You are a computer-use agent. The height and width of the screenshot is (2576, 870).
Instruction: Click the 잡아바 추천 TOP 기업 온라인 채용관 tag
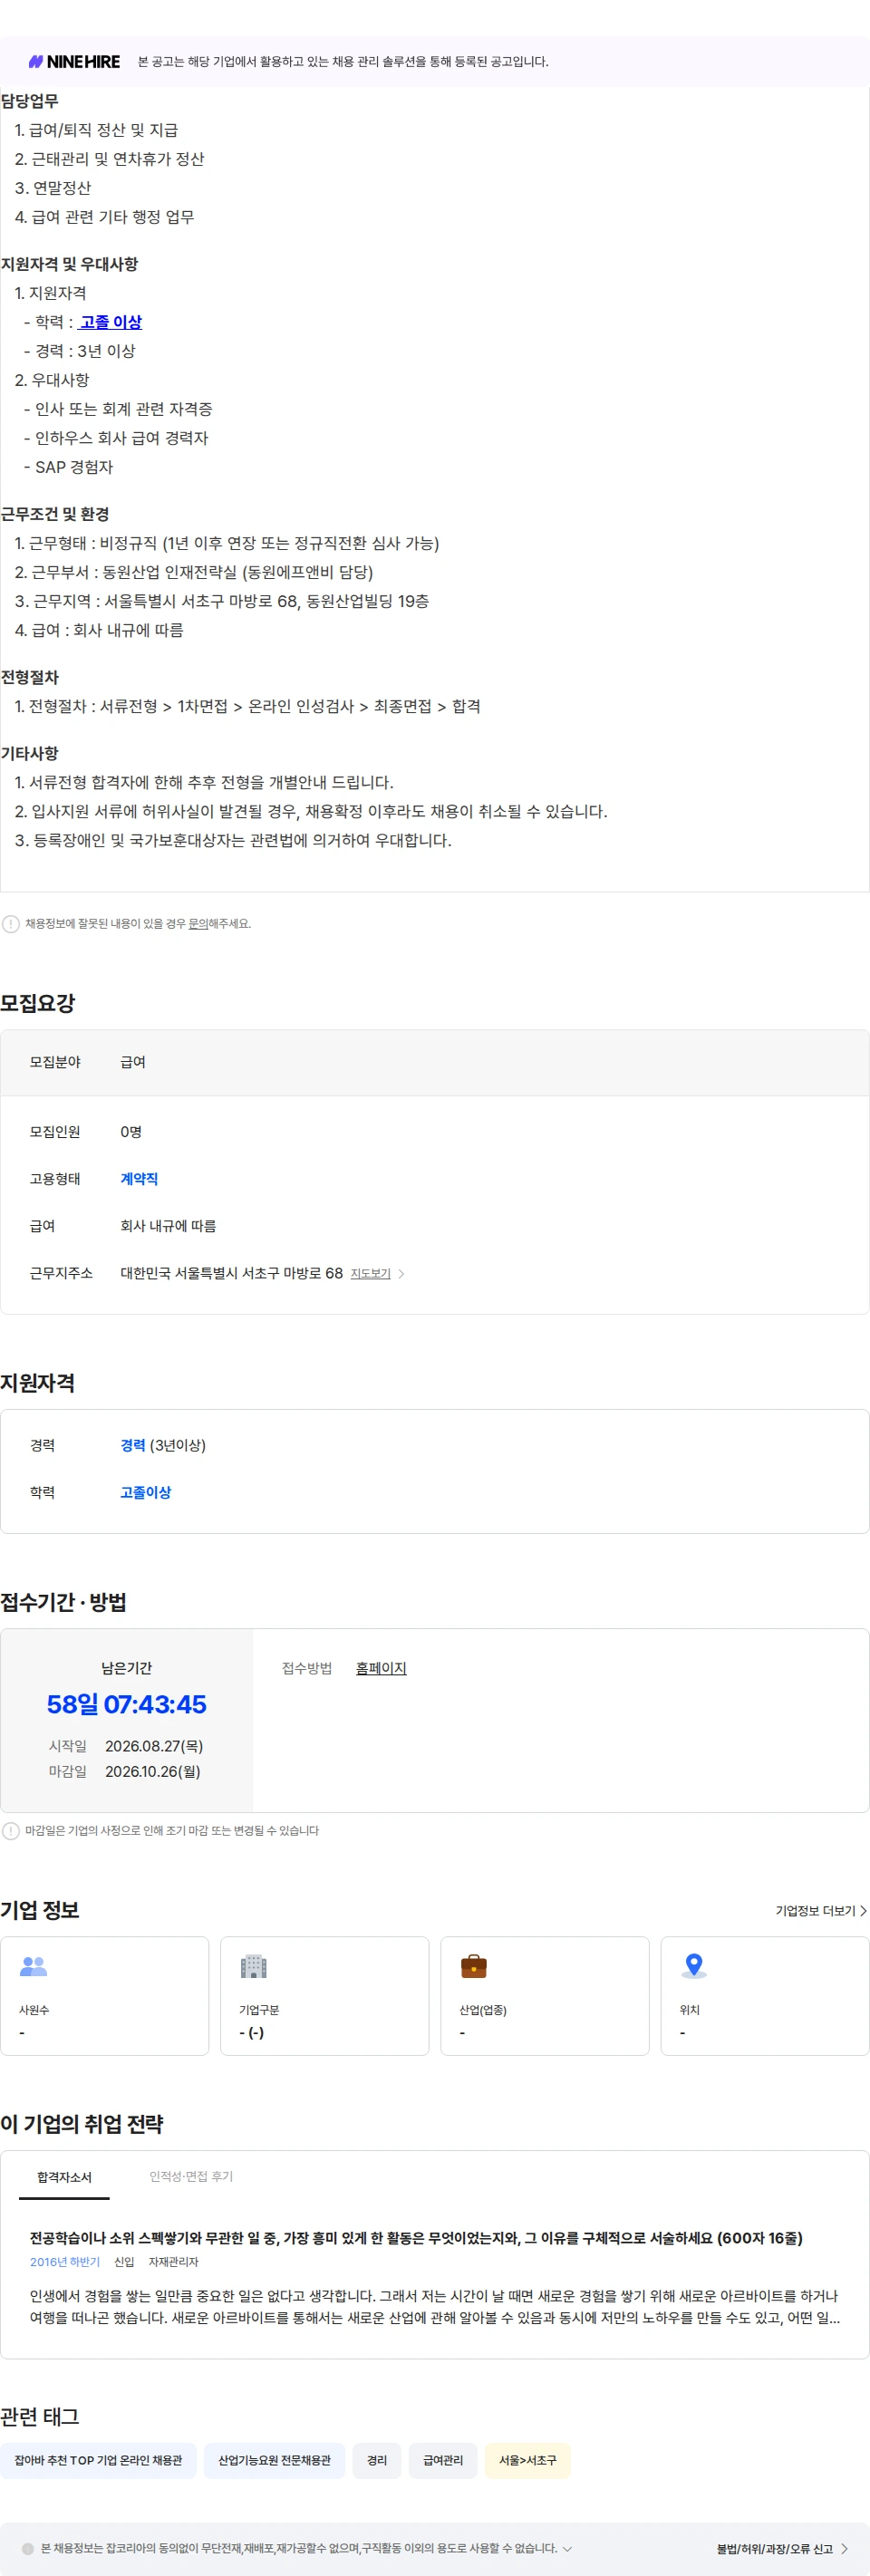coord(98,2460)
